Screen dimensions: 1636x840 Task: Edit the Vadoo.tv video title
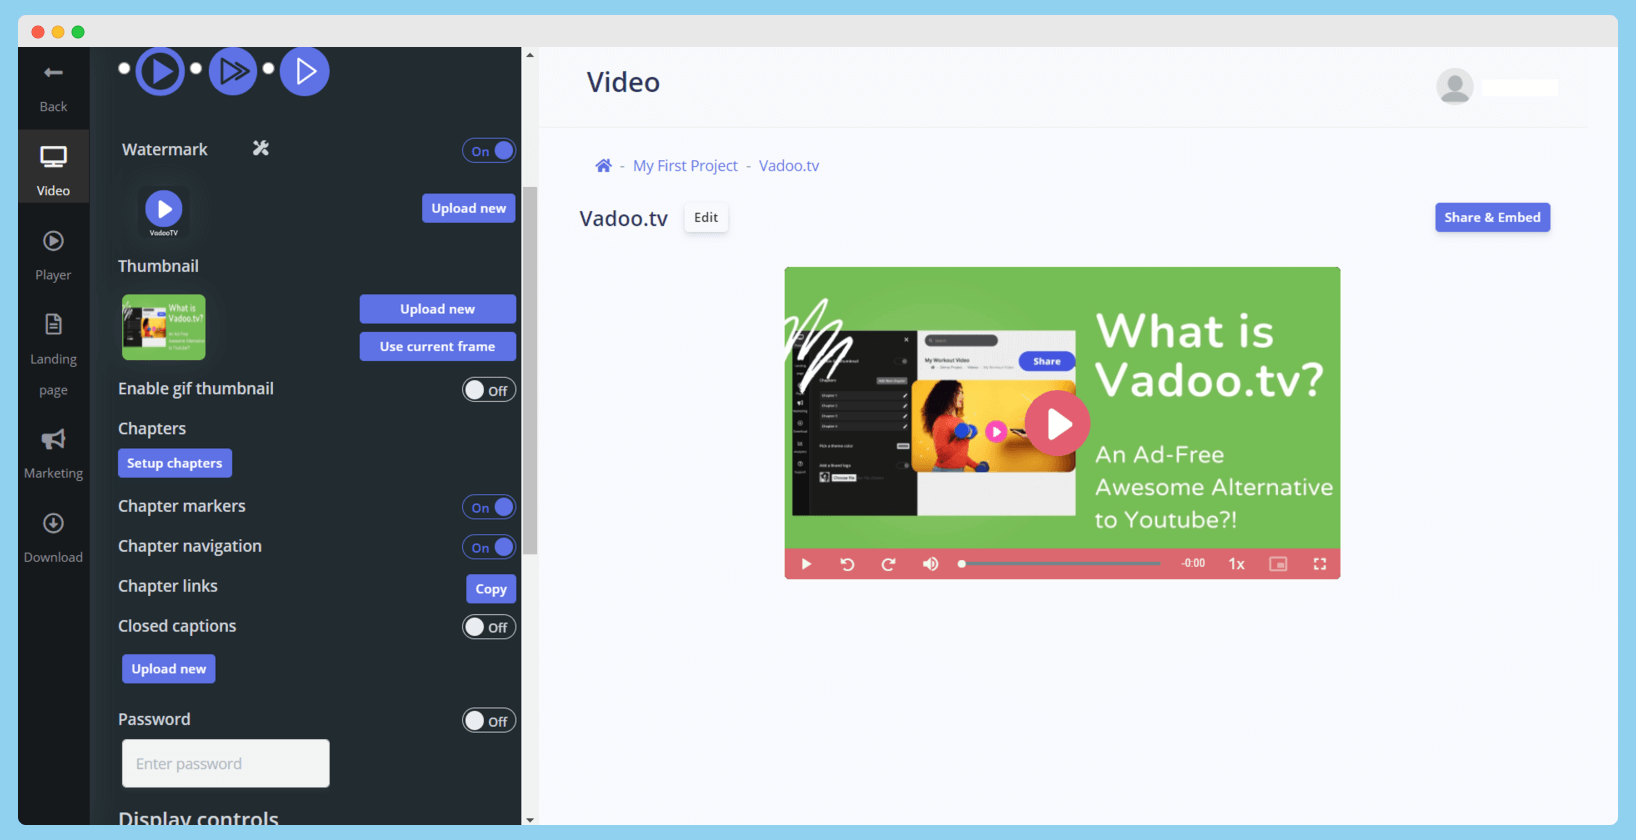coord(706,217)
